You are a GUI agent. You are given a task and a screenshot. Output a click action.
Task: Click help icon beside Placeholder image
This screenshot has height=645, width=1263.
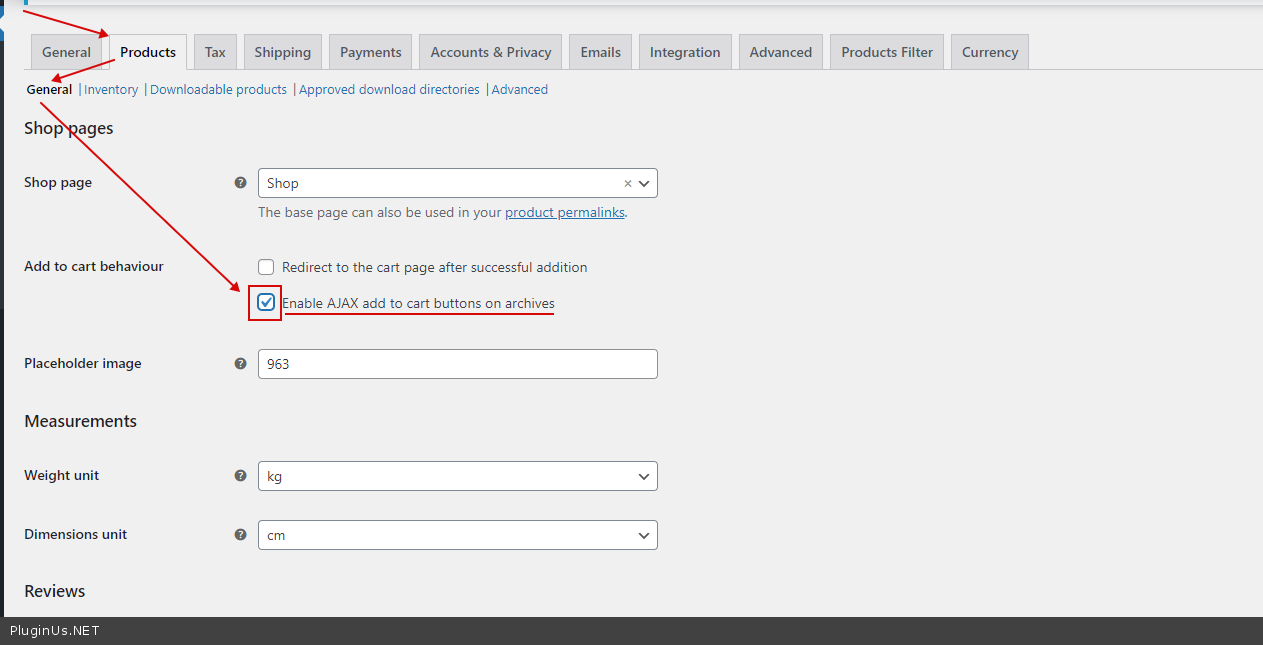click(x=240, y=364)
